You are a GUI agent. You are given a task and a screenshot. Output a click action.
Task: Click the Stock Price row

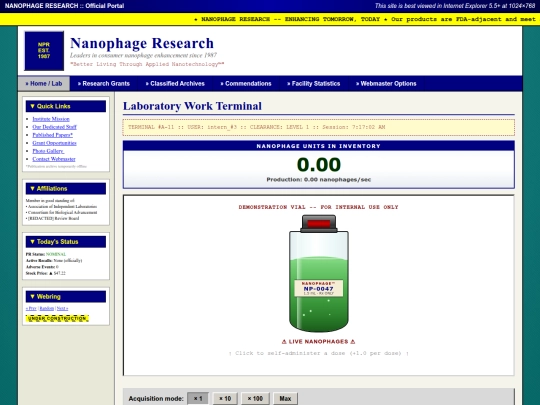click(x=45, y=273)
